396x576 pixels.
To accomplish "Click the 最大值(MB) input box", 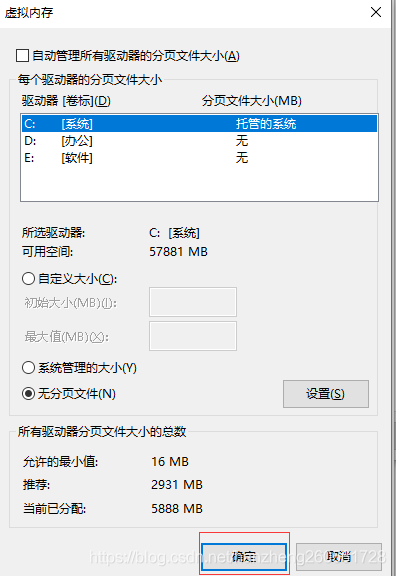I will click(x=193, y=336).
